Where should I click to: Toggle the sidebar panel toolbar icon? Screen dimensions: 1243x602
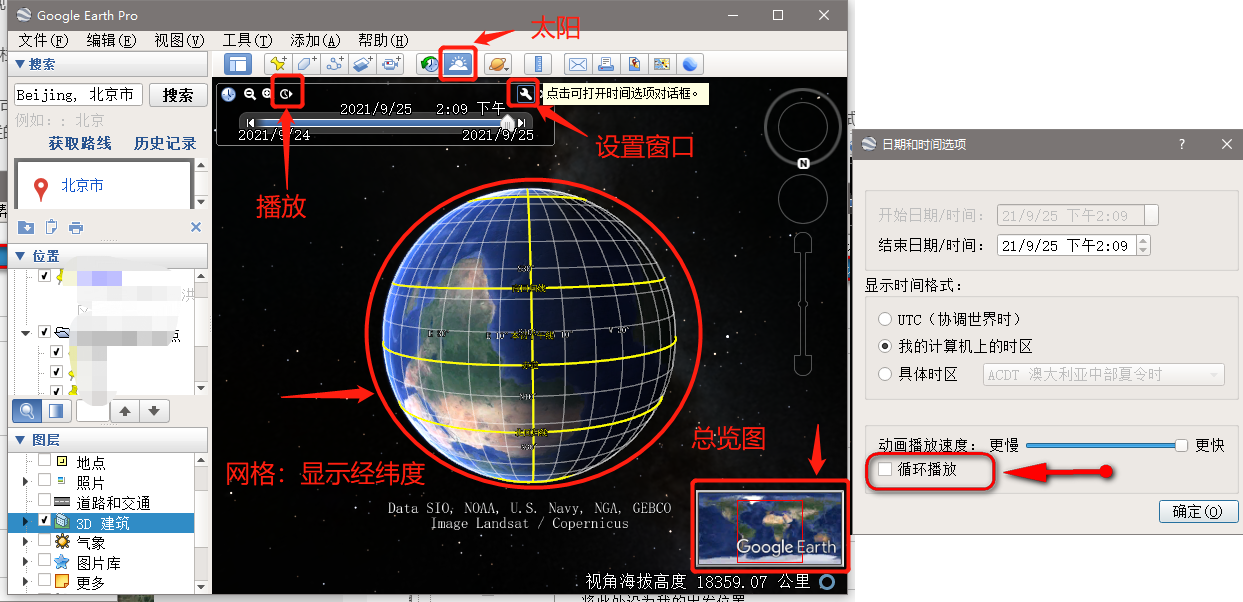pyautogui.click(x=237, y=64)
